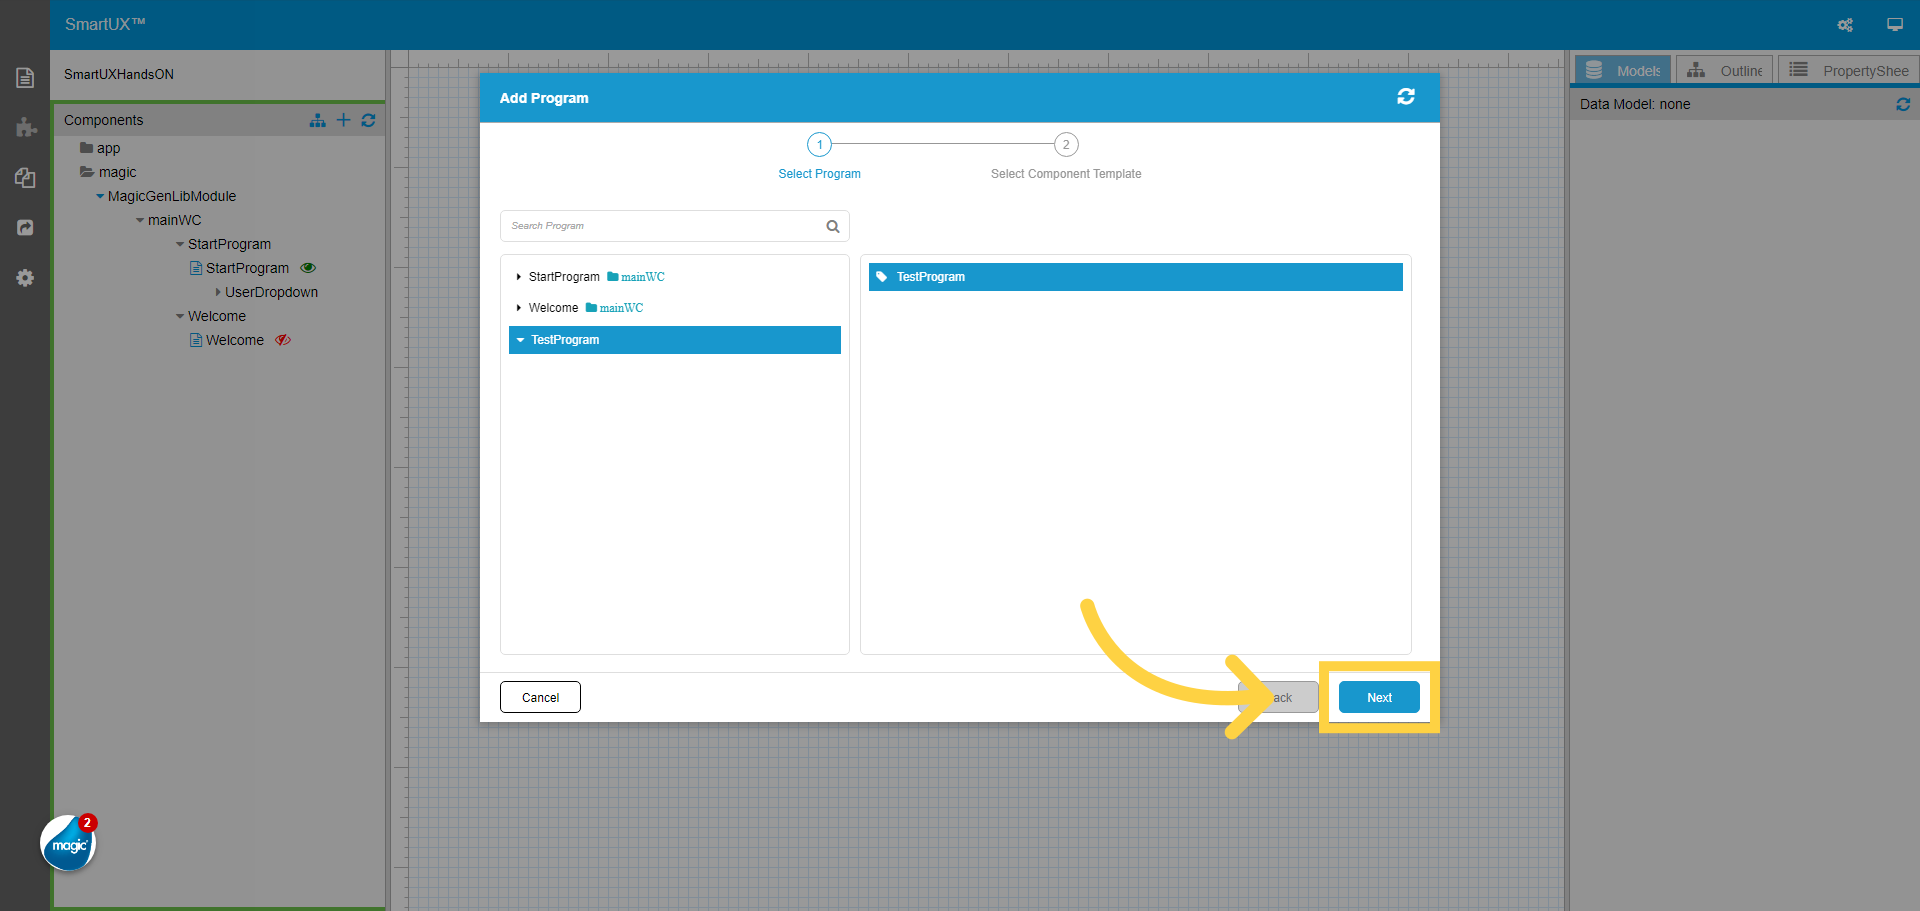Image resolution: width=1920 pixels, height=911 pixels.
Task: Toggle hidden eye icon for Welcome component
Action: (283, 340)
